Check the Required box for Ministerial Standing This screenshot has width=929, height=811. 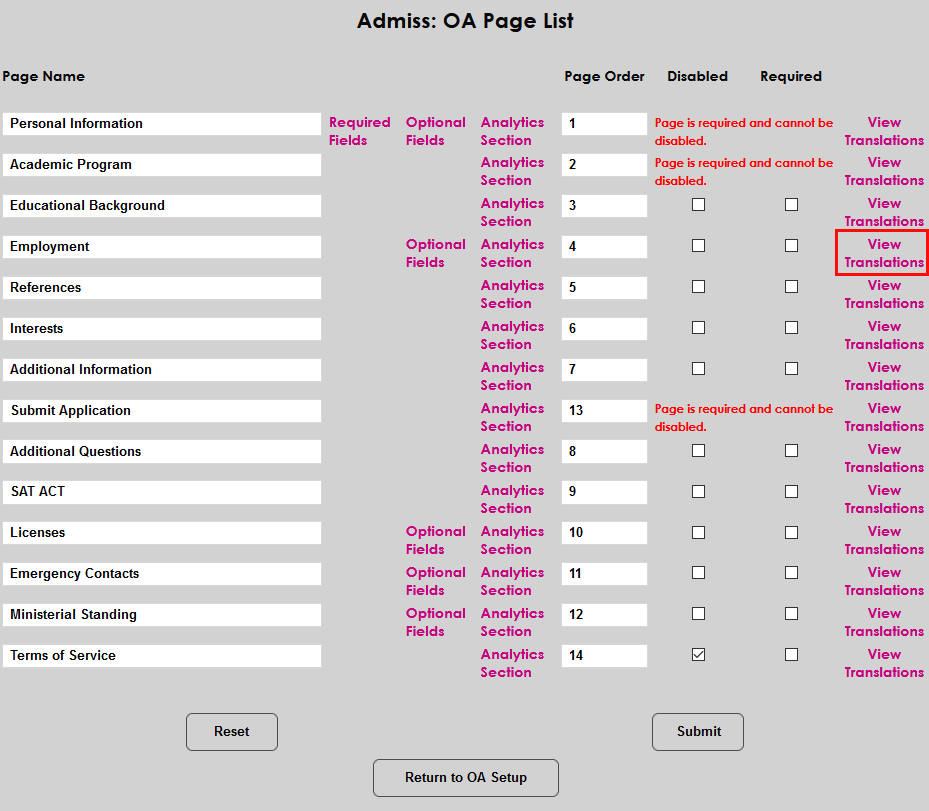(791, 614)
